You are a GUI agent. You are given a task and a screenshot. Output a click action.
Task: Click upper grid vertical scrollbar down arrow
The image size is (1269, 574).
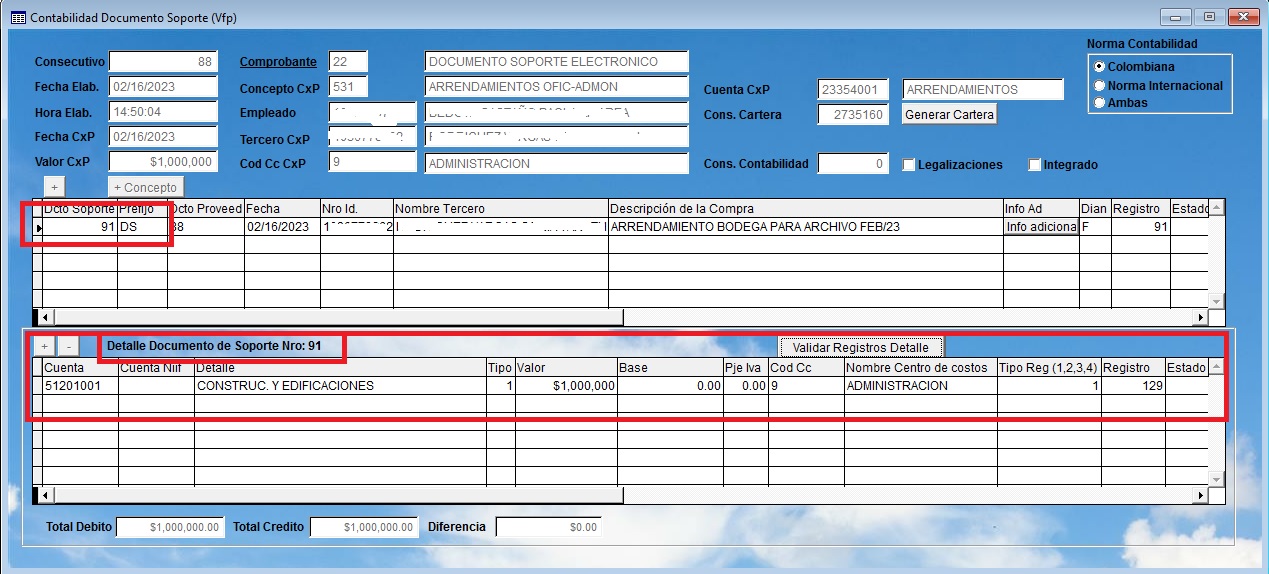pyautogui.click(x=1217, y=301)
